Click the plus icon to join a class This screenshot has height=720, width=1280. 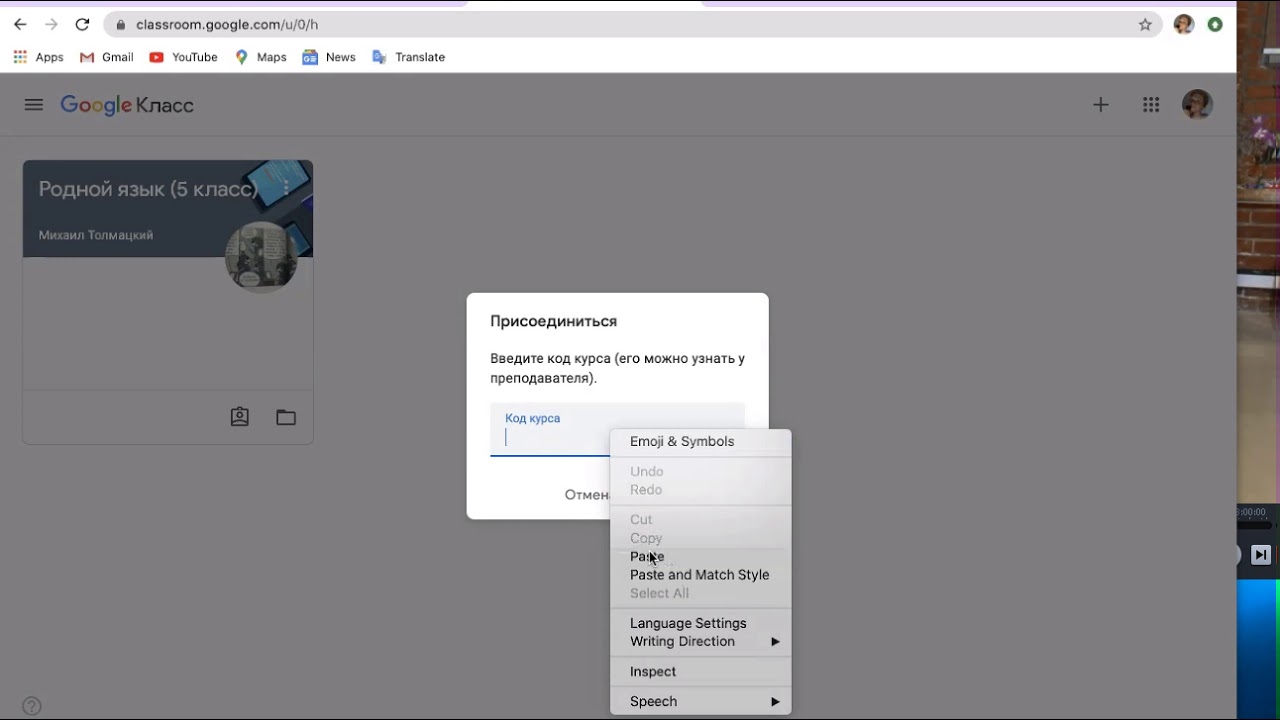pos(1101,105)
